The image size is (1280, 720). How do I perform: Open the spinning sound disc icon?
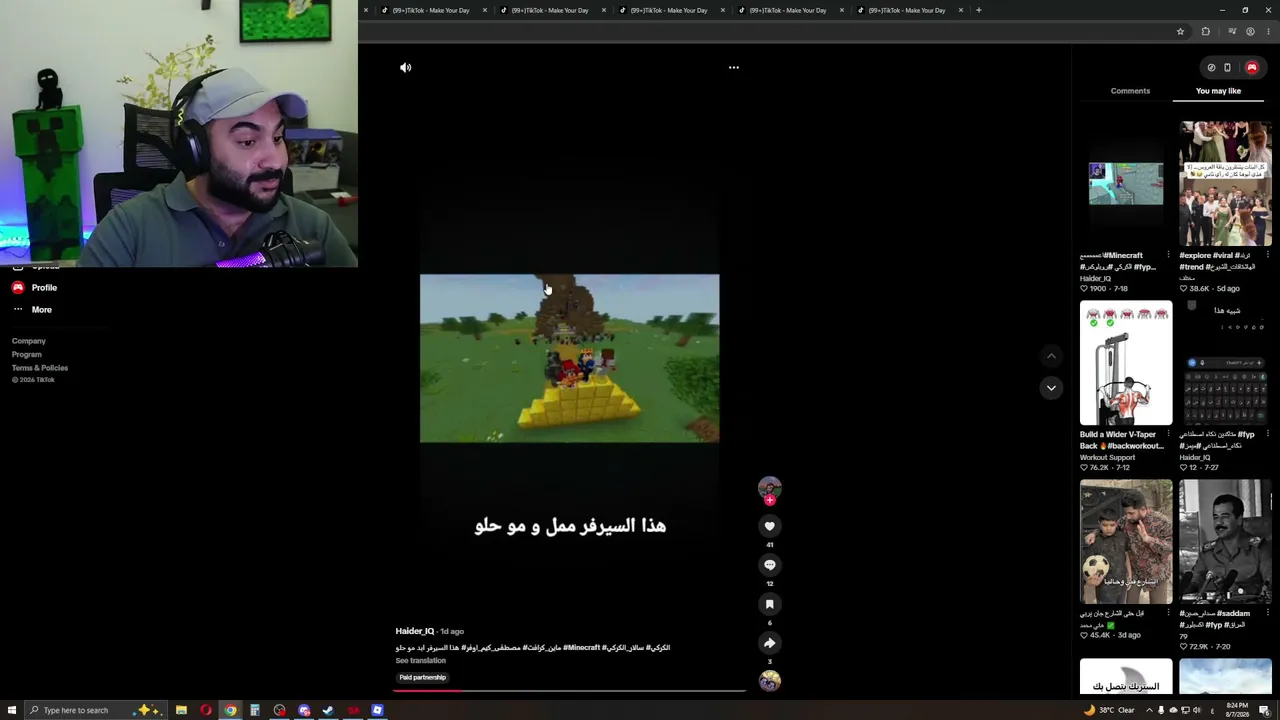click(769, 681)
